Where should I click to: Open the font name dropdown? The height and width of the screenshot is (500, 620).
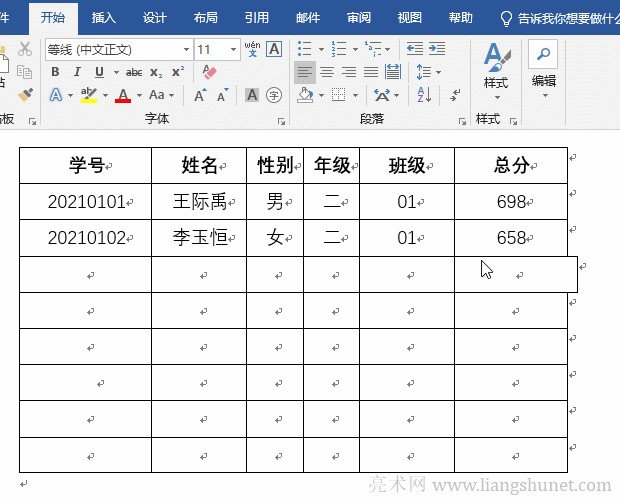[186, 49]
